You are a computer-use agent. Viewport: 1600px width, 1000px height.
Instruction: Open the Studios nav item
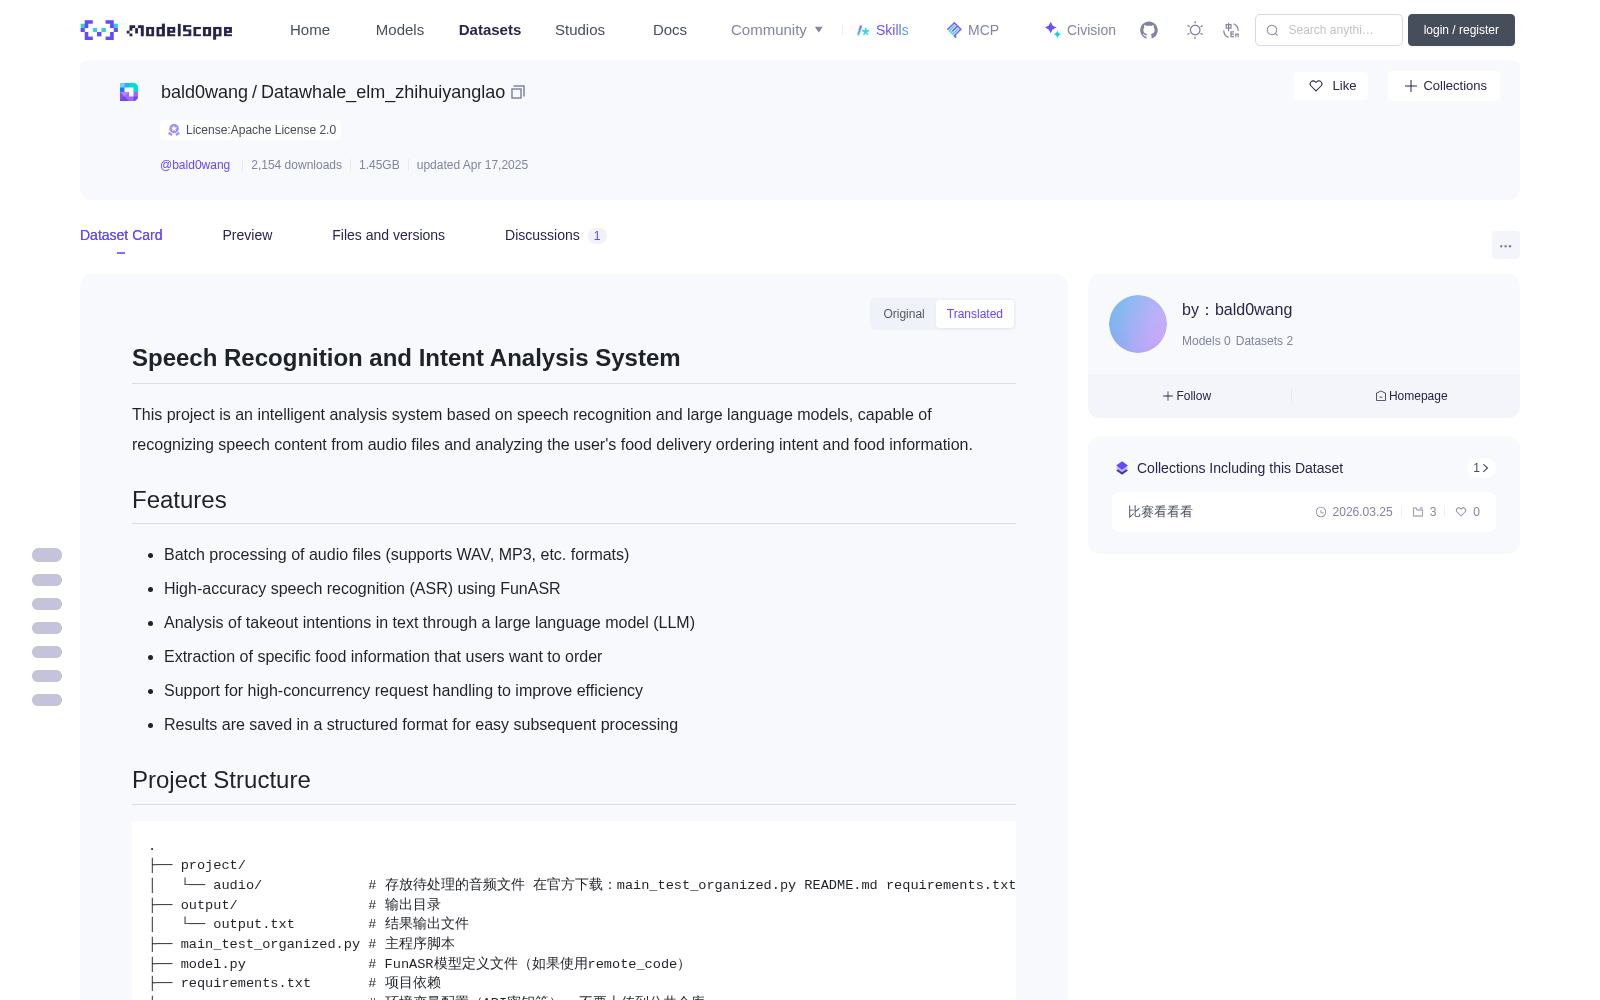click(580, 30)
